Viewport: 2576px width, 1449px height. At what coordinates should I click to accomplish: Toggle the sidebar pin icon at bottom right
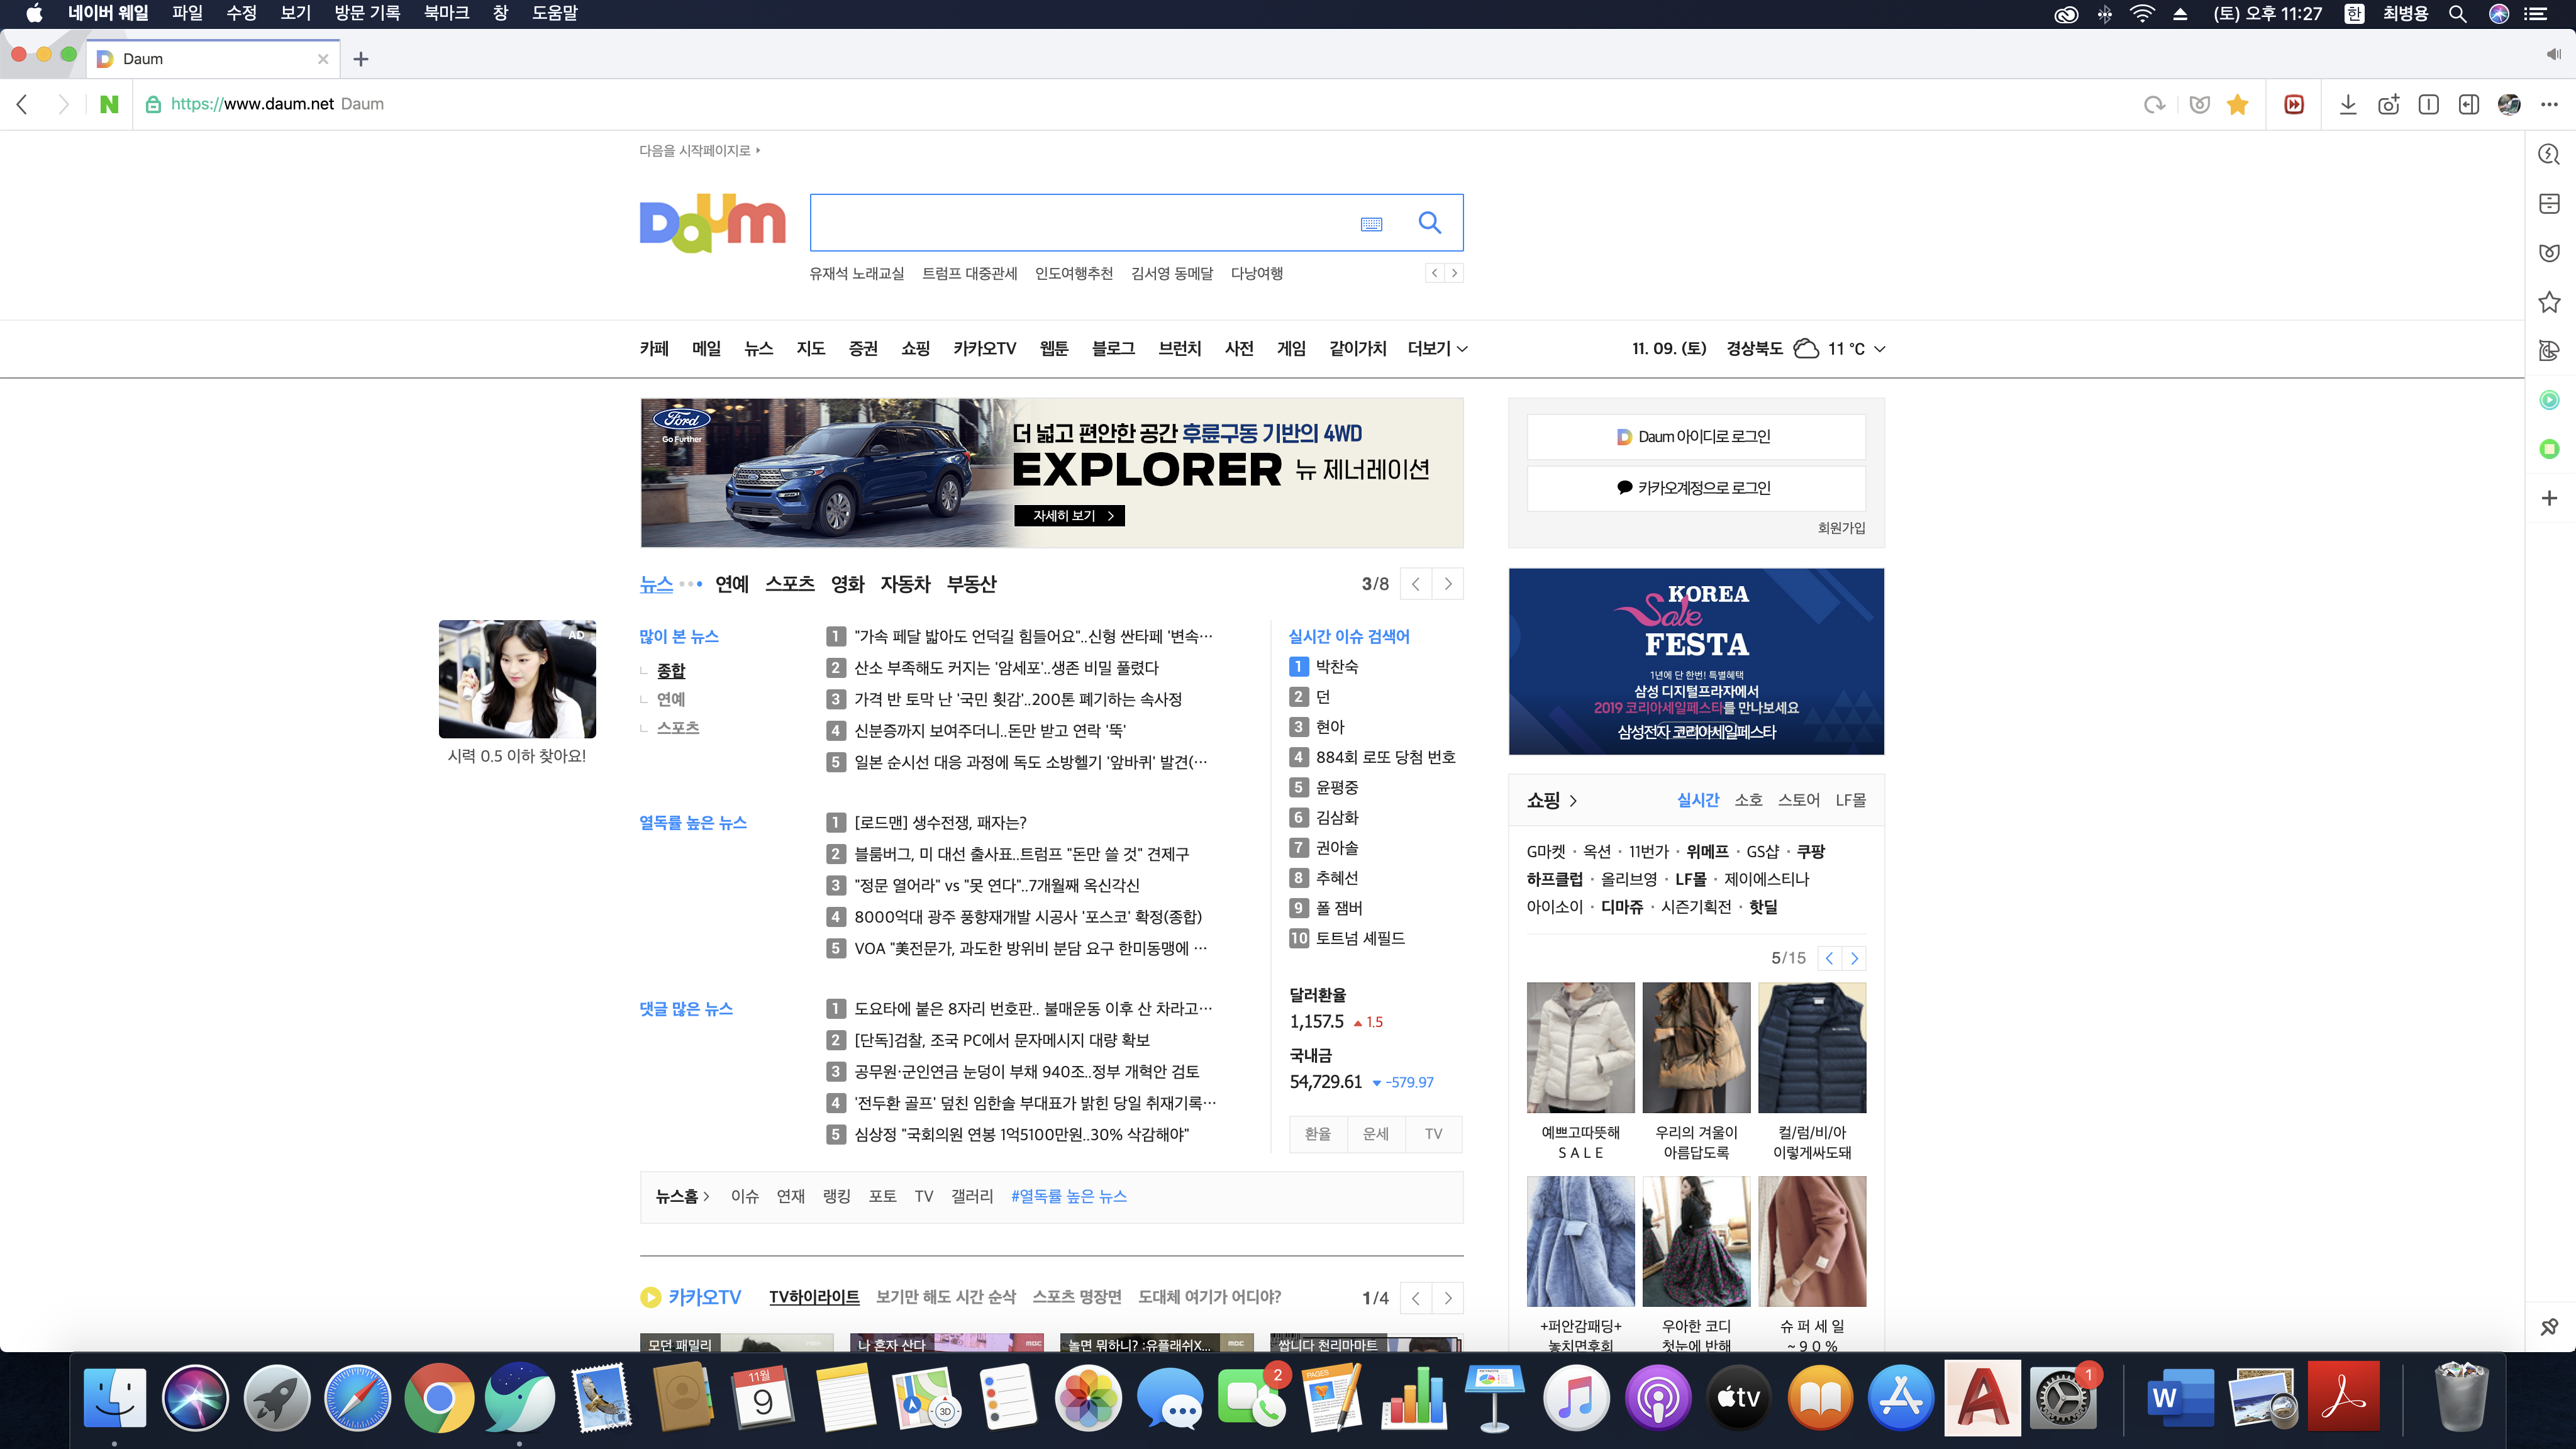pyautogui.click(x=2549, y=1327)
